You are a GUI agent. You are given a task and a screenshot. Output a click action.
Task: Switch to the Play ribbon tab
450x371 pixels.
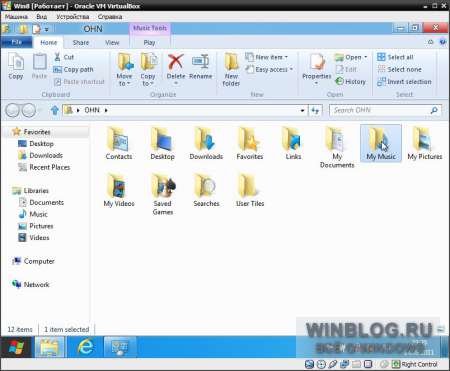coord(149,42)
